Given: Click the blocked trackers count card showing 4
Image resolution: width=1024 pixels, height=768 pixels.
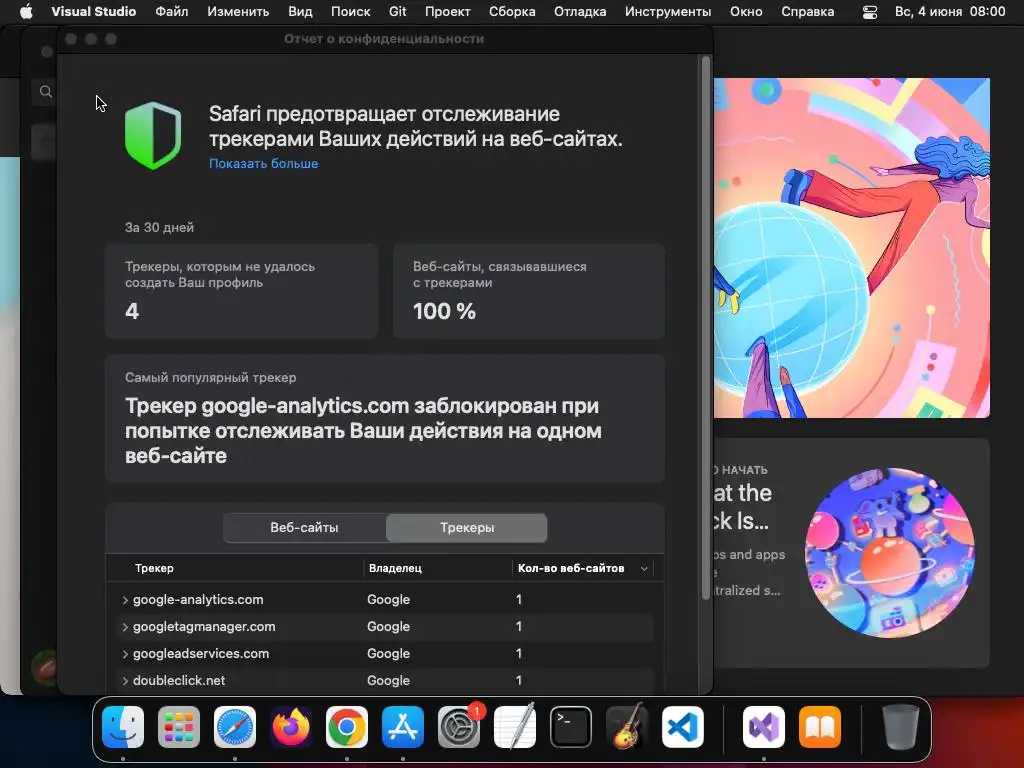Looking at the screenshot, I should [242, 291].
